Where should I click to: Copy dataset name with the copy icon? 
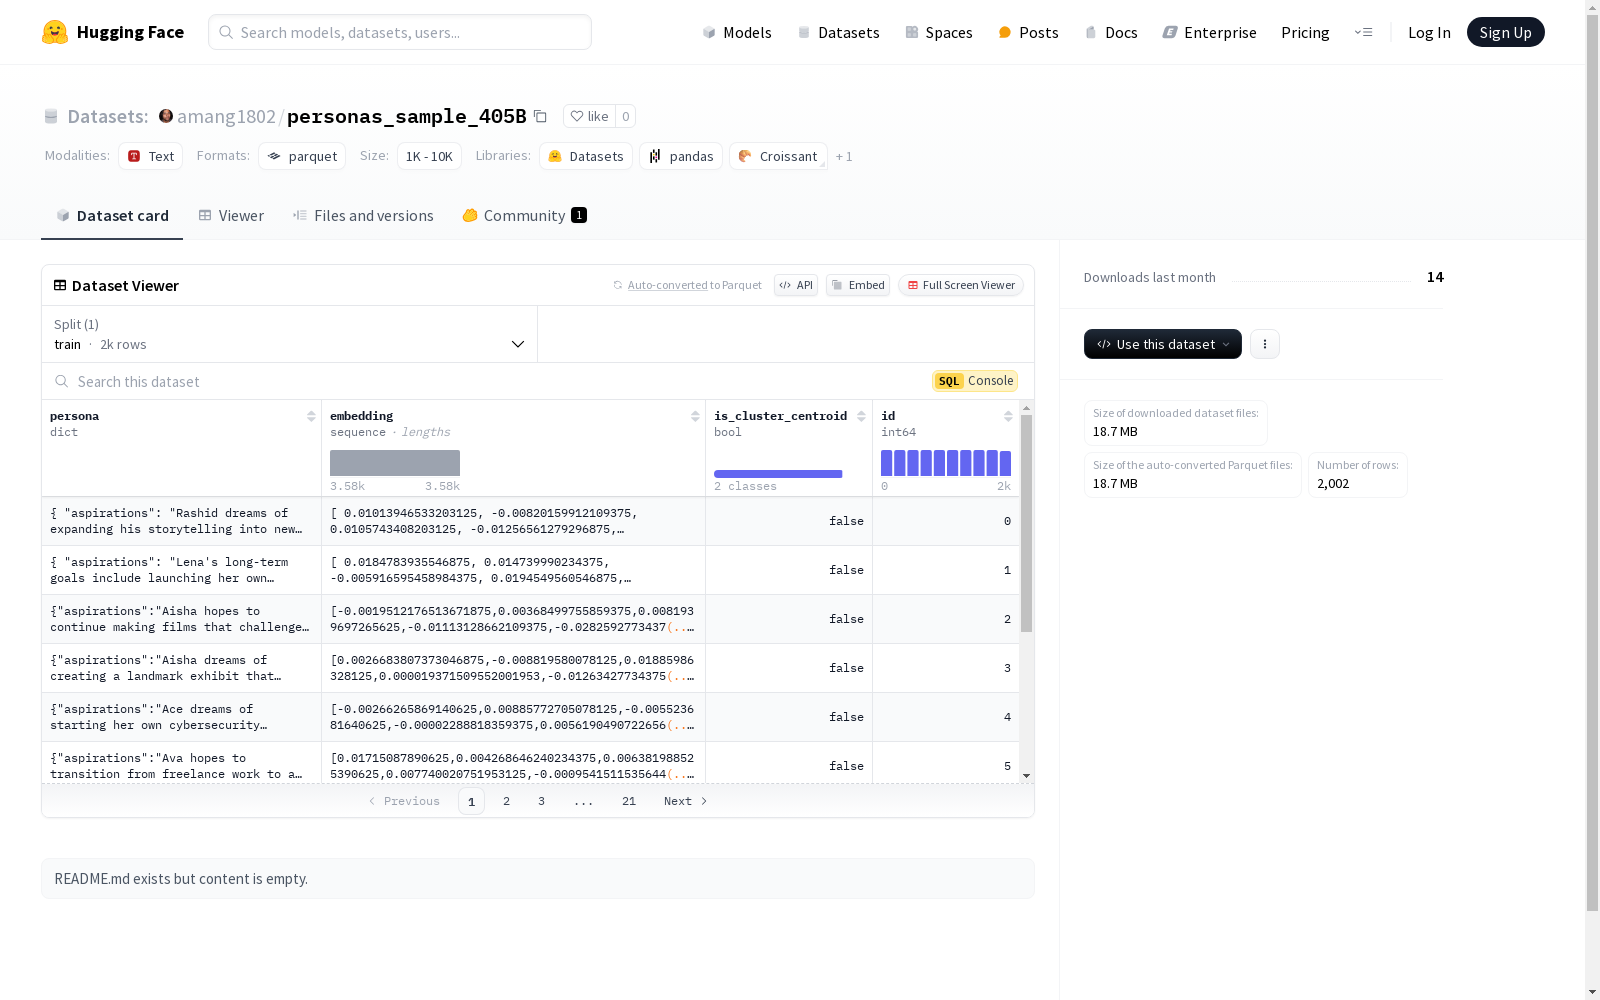click(540, 116)
